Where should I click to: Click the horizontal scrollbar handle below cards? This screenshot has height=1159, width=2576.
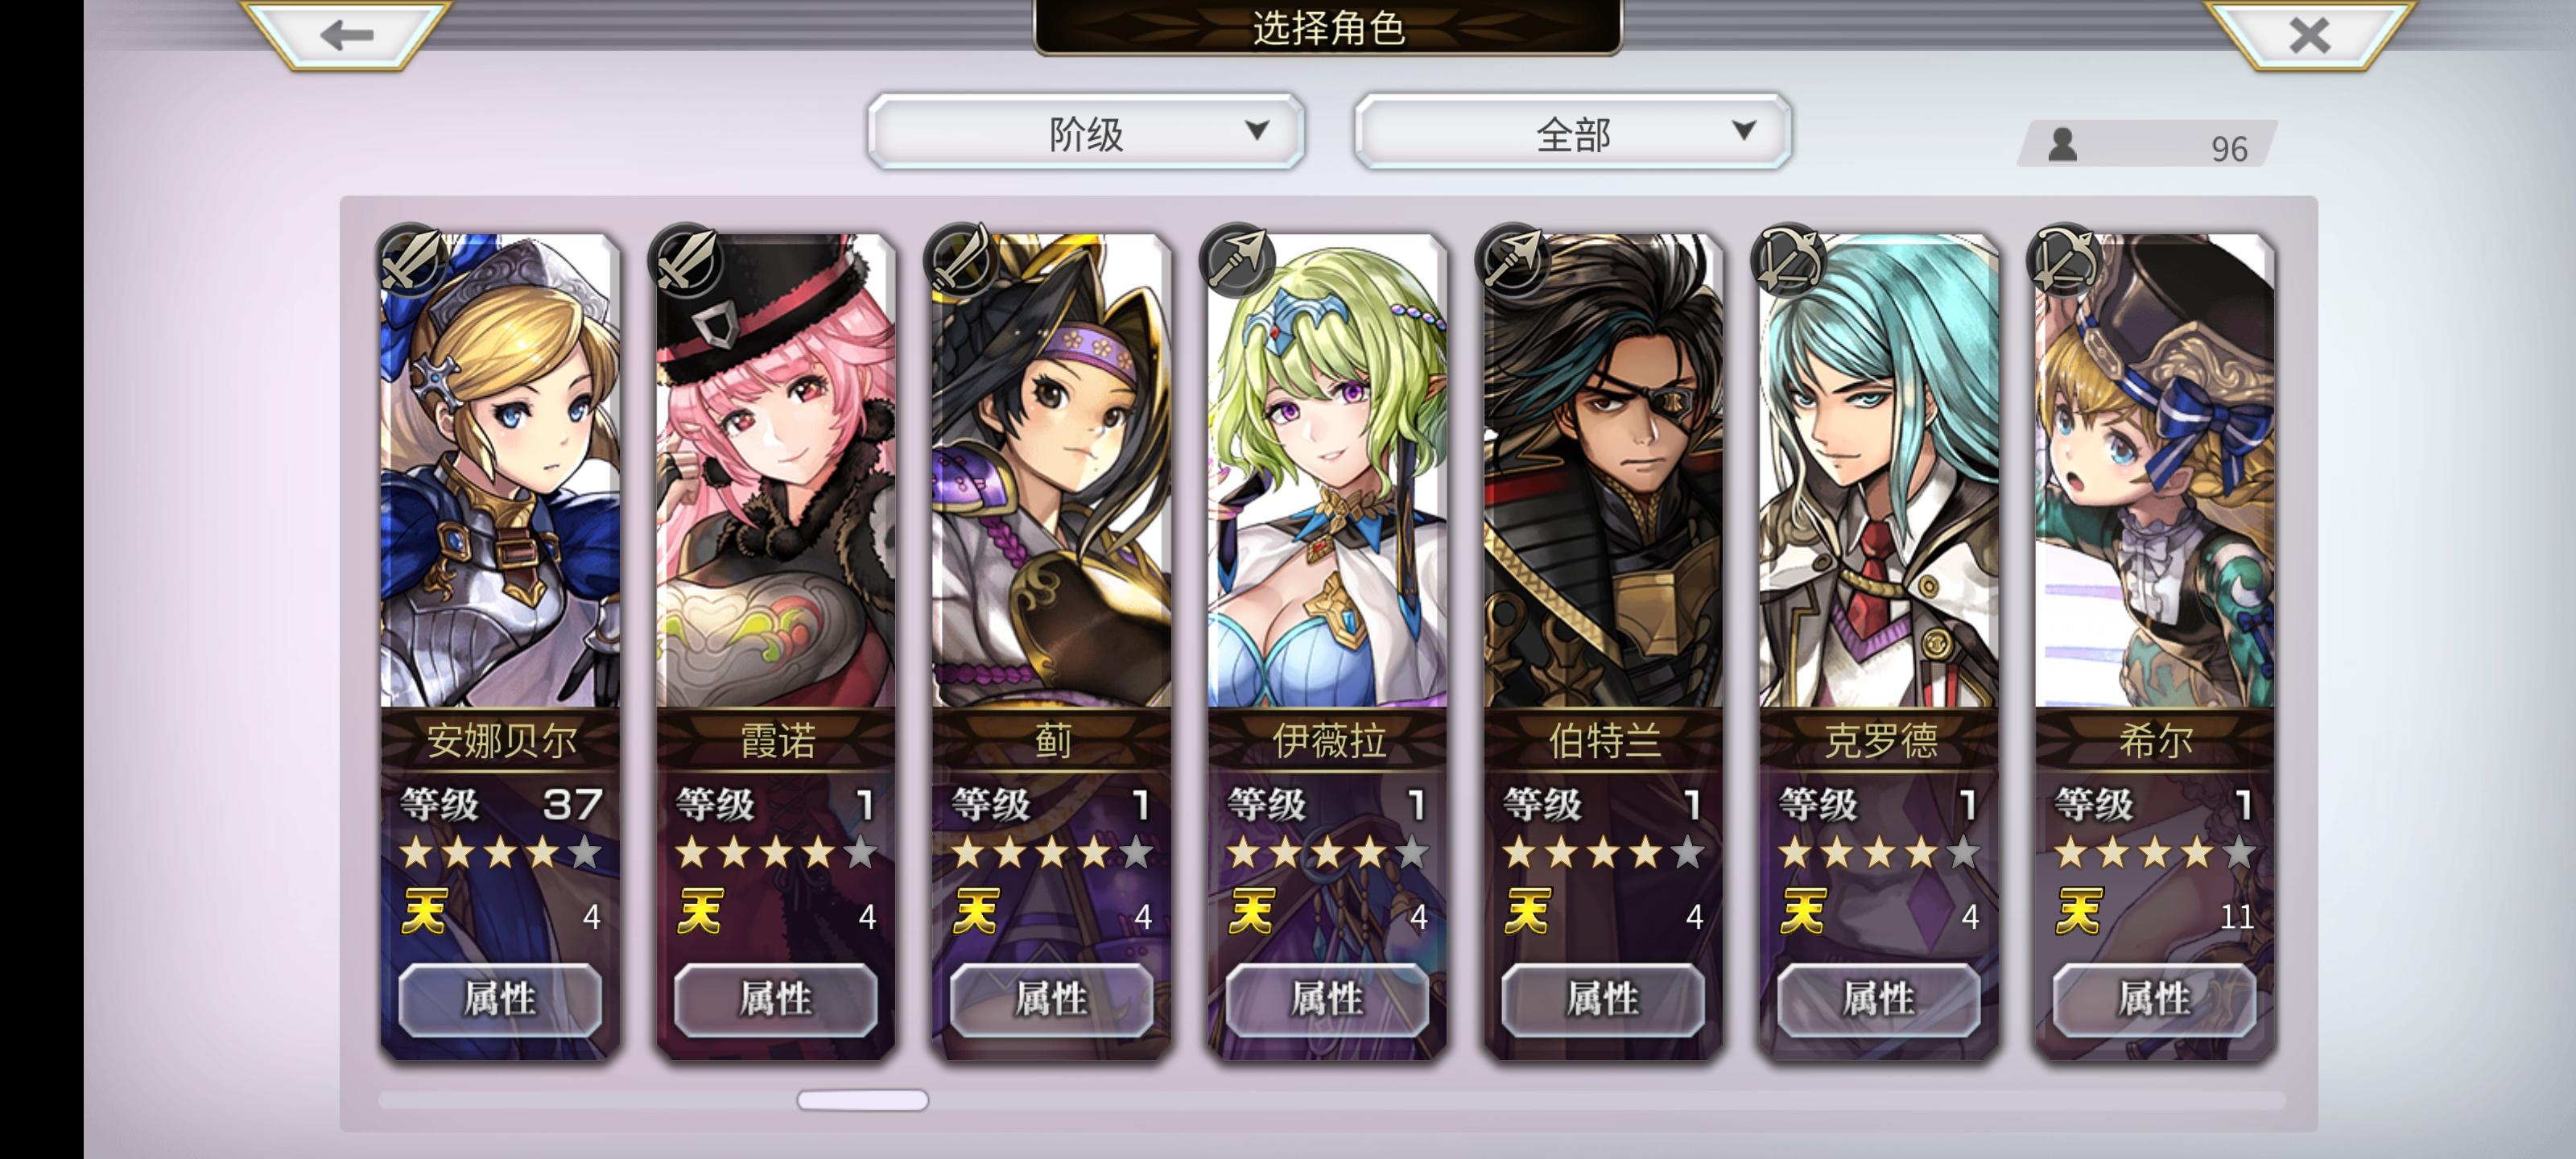[x=863, y=1100]
